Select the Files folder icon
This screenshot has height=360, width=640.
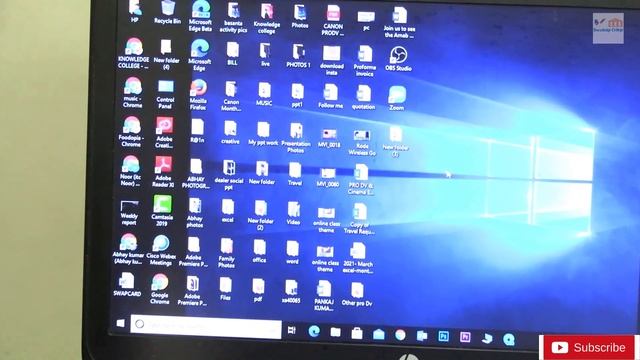click(225, 289)
